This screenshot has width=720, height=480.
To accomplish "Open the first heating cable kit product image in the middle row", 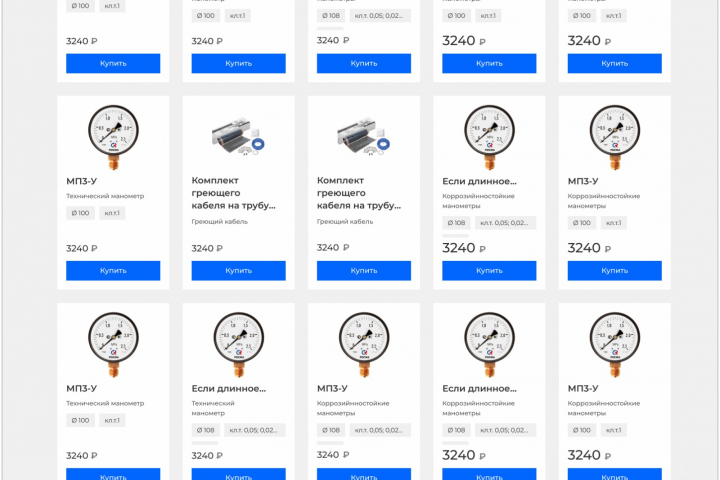I will click(x=238, y=137).
